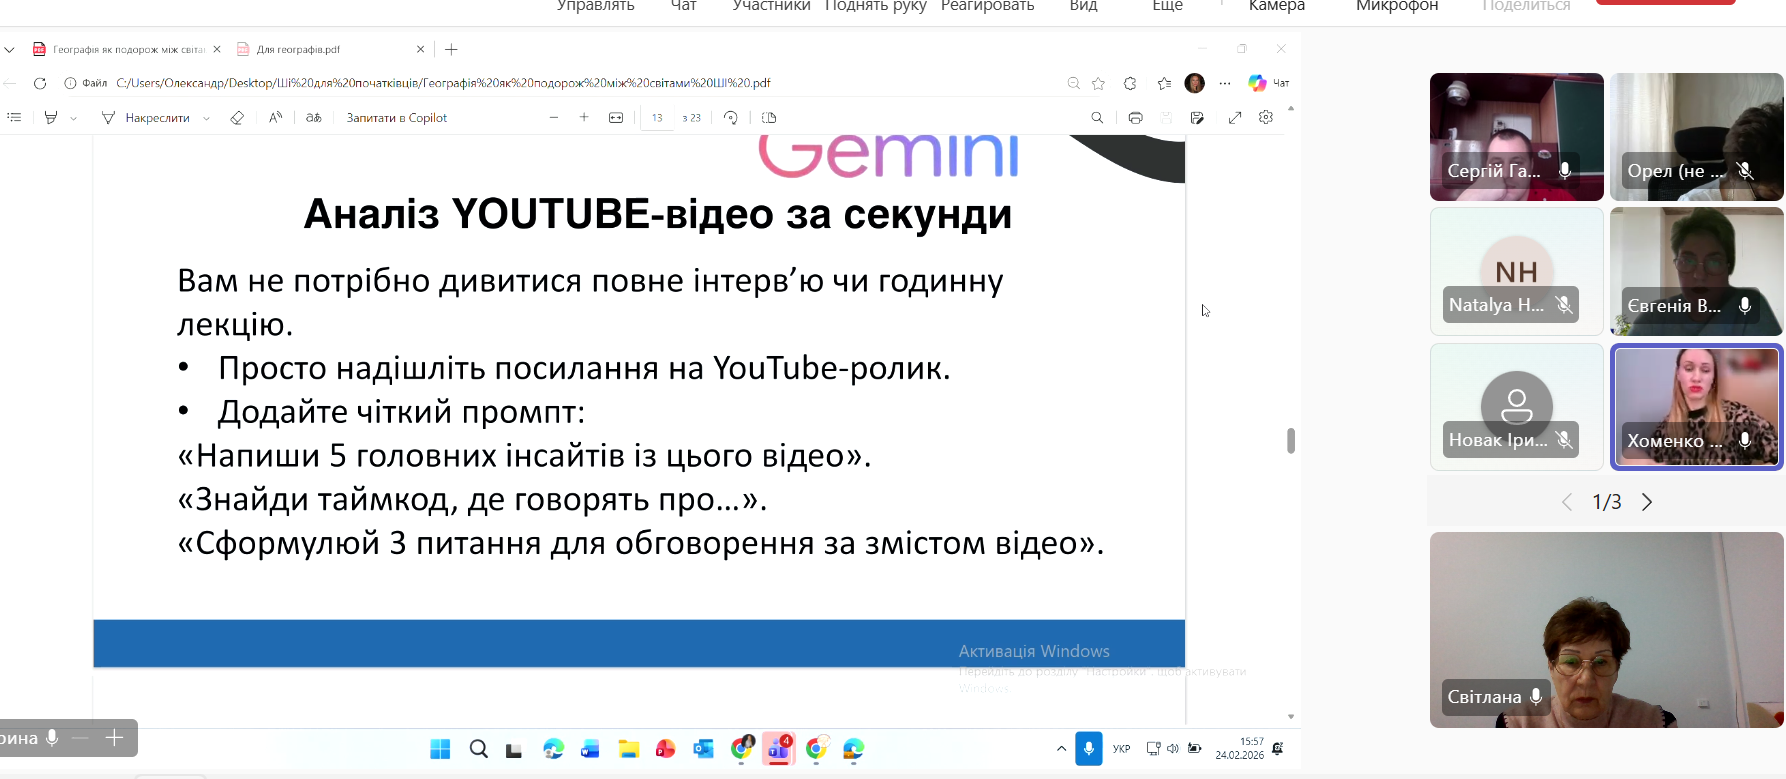Click the fit to width icon
This screenshot has width=1786, height=779.
616,118
